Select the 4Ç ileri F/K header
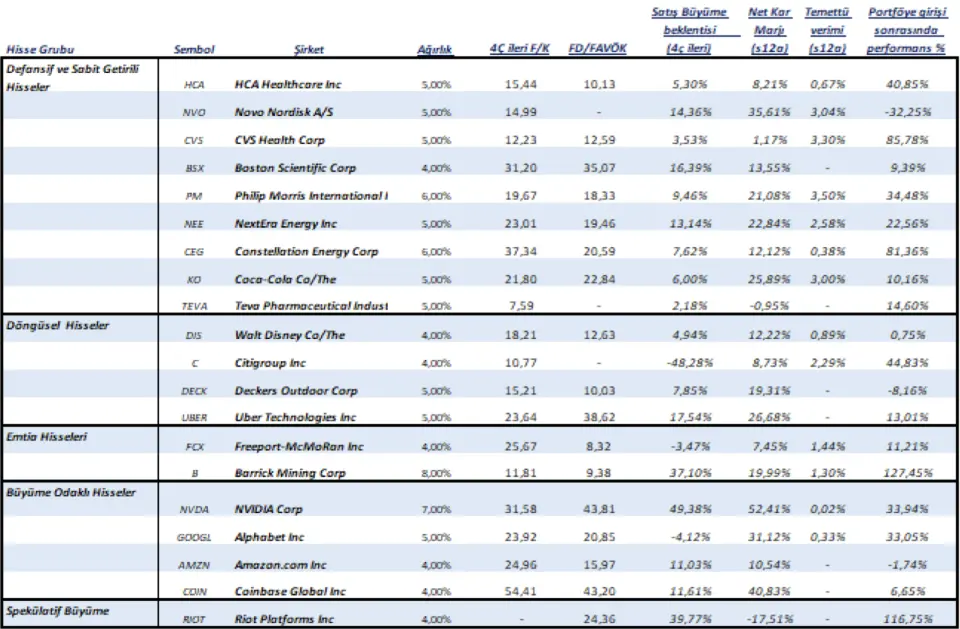Viewport: 960px width, 629px height. [x=516, y=49]
